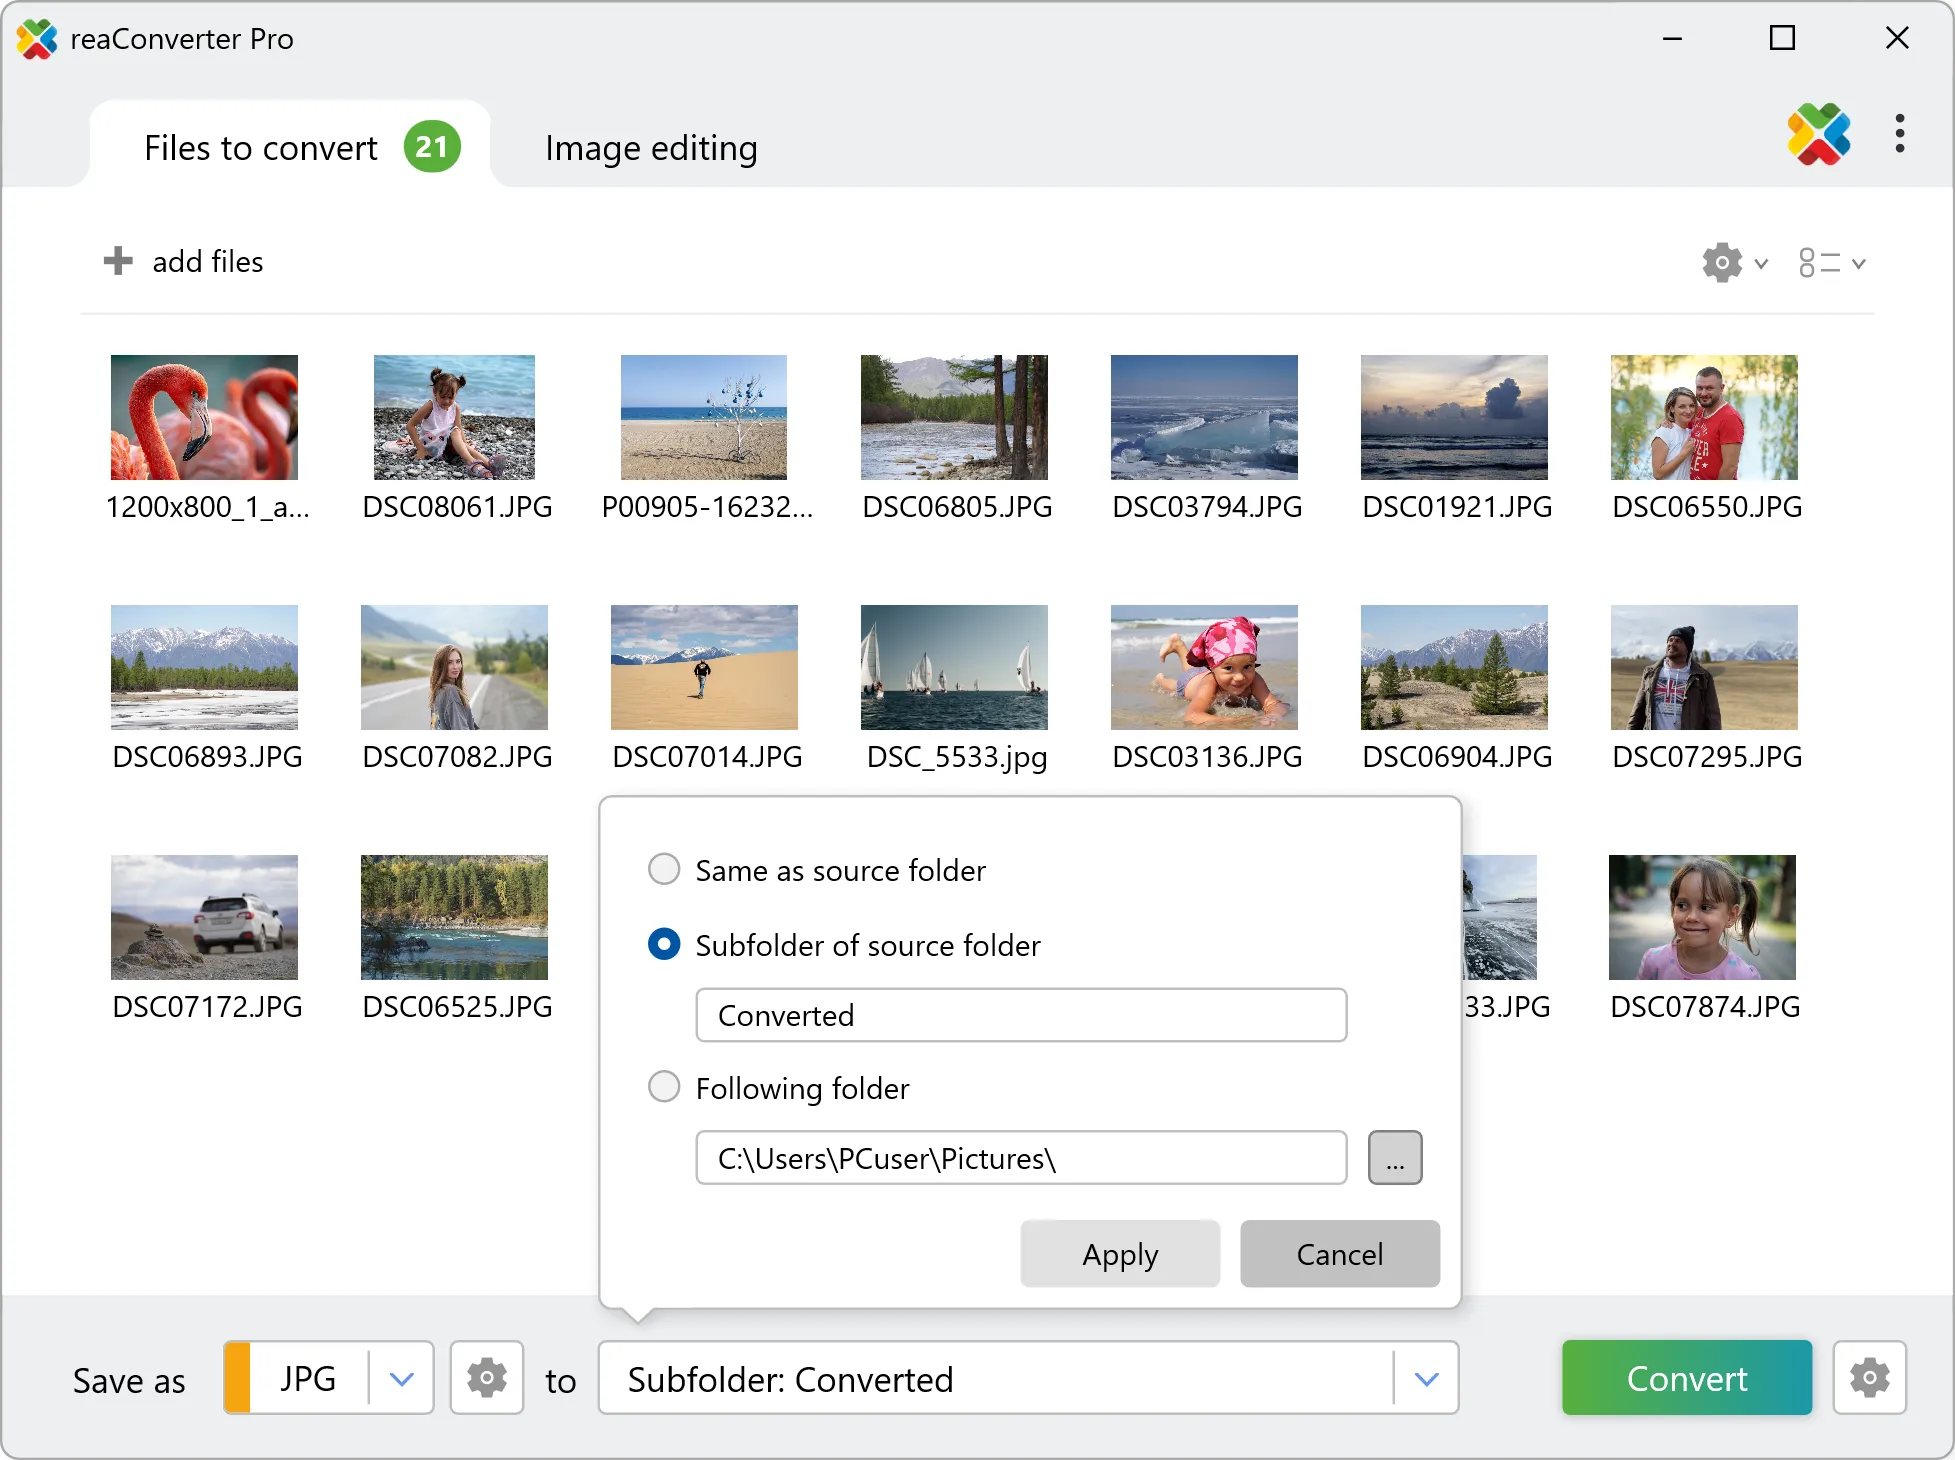Open format settings gear beside JPG
Image resolution: width=1955 pixels, height=1460 pixels.
[x=486, y=1378]
